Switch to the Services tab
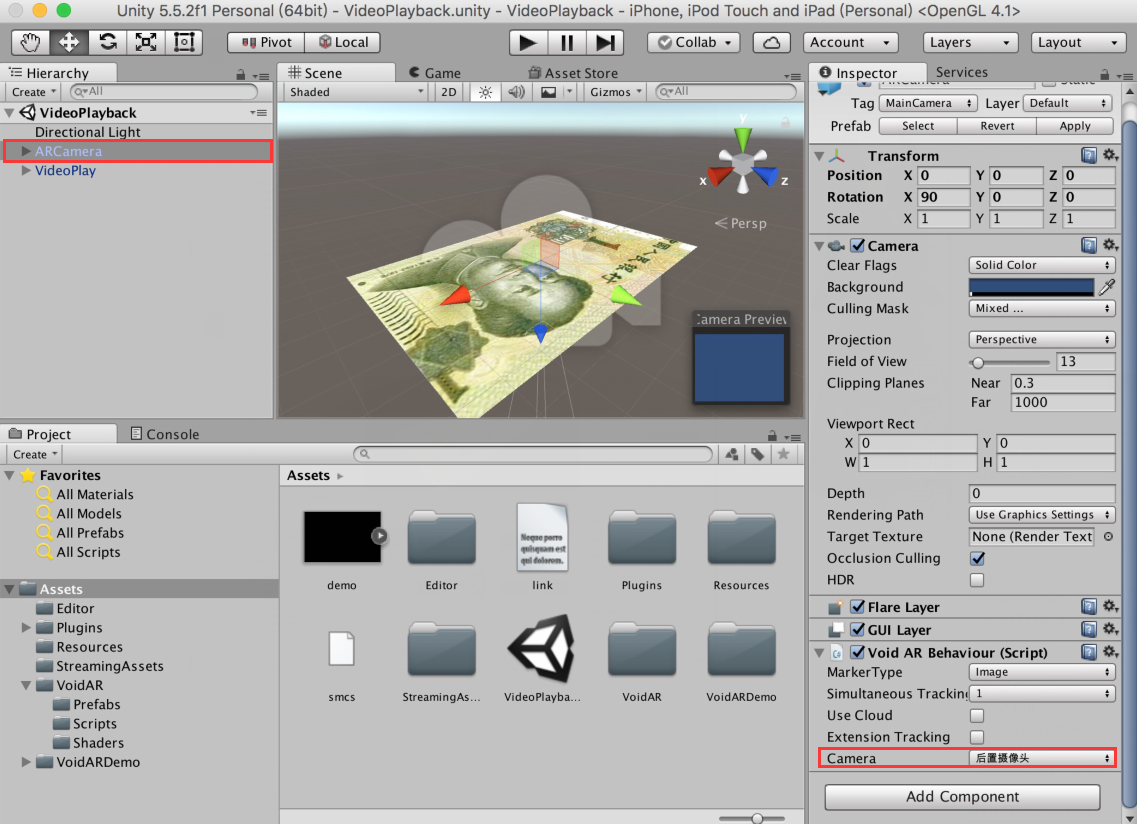The height and width of the screenshot is (824, 1137). [x=962, y=72]
